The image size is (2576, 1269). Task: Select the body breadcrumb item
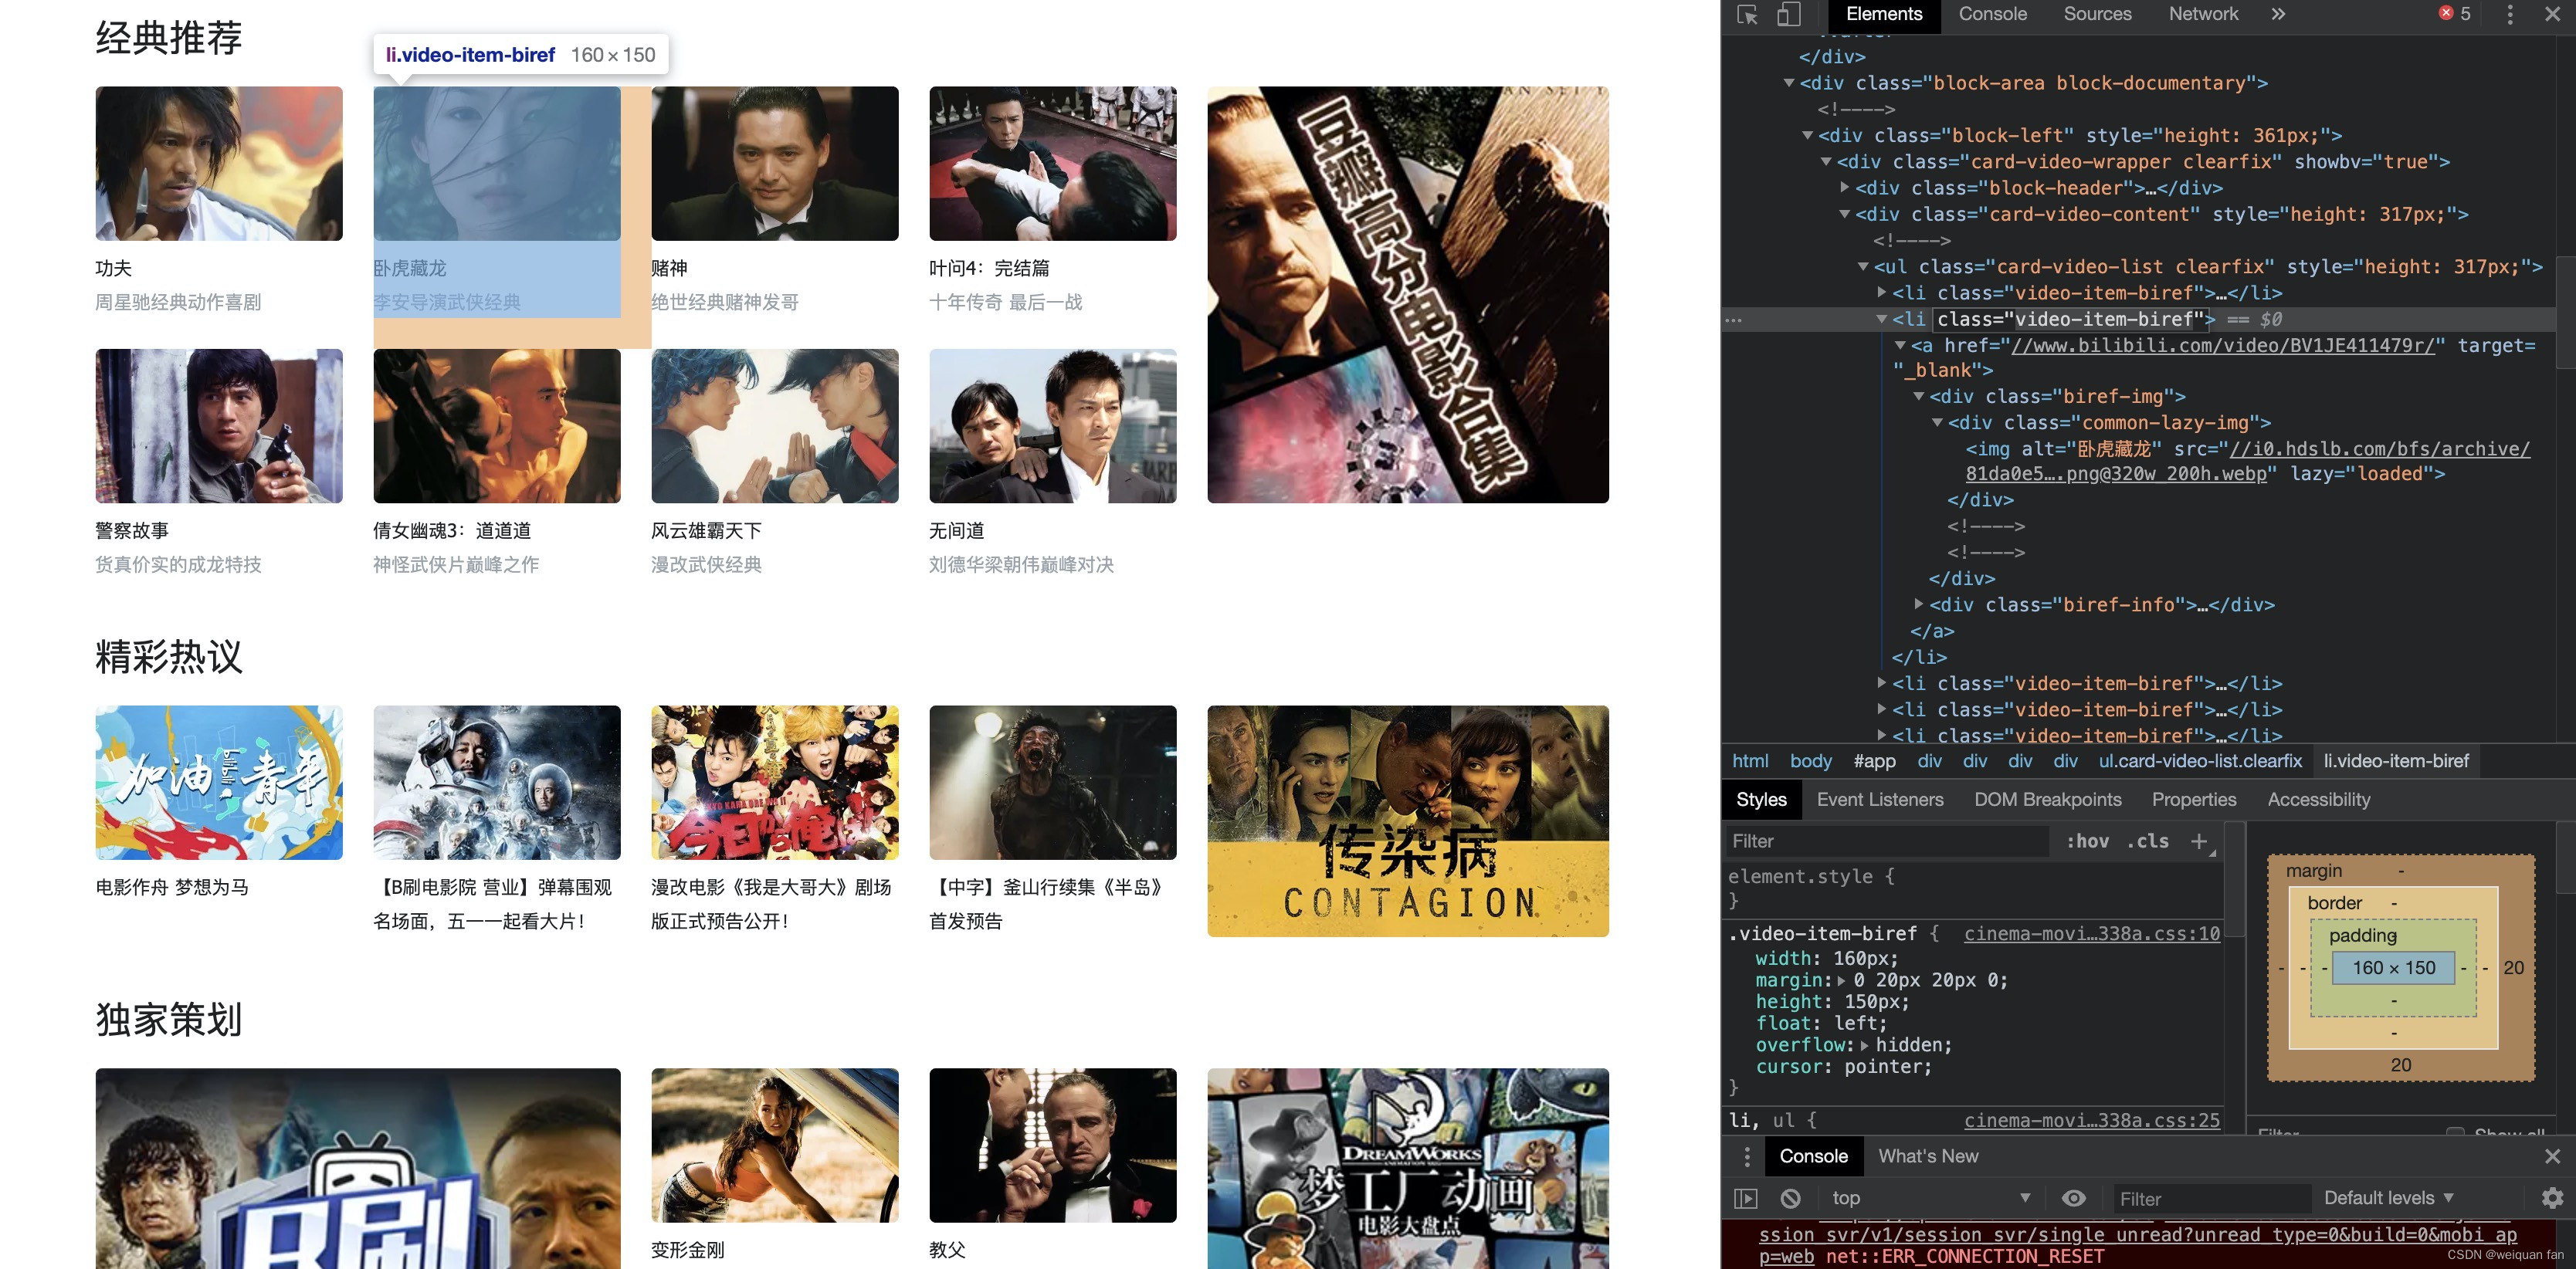[1810, 761]
